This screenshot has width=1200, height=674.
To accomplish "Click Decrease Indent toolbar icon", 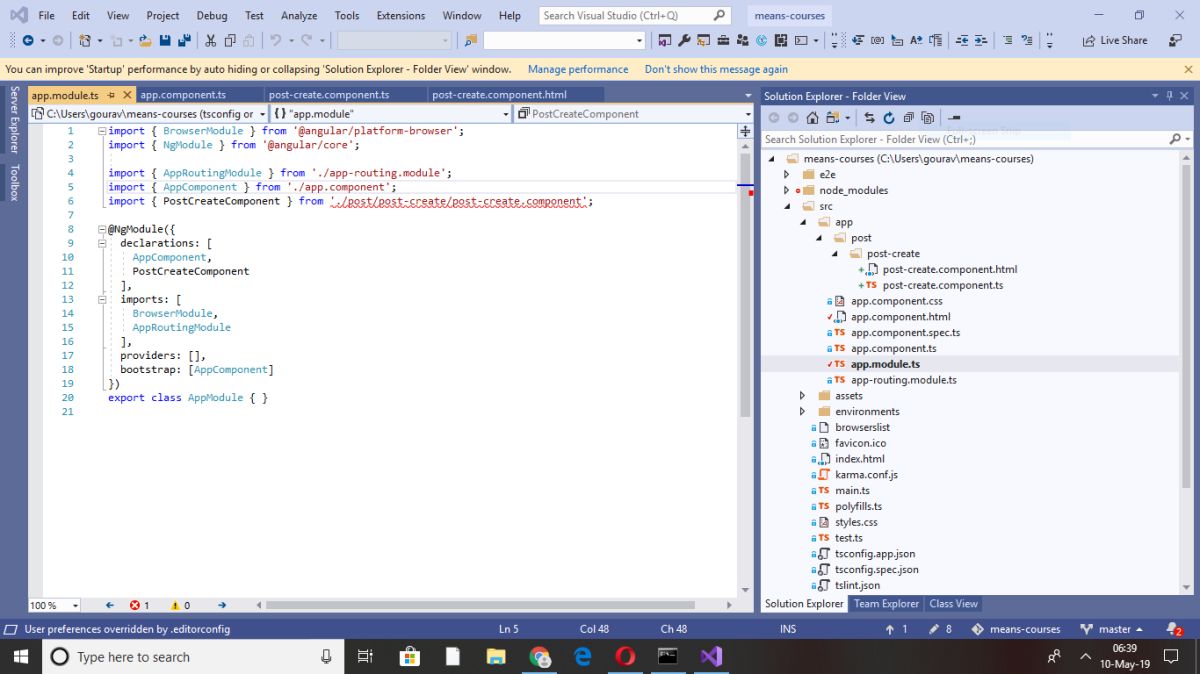I will tap(962, 40).
